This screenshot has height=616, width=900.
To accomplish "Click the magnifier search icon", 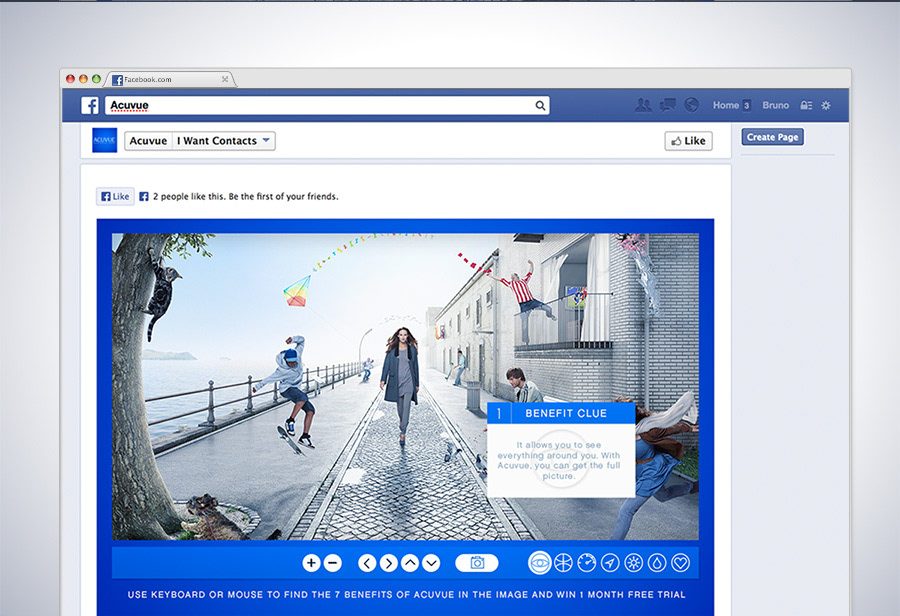I will click(540, 106).
